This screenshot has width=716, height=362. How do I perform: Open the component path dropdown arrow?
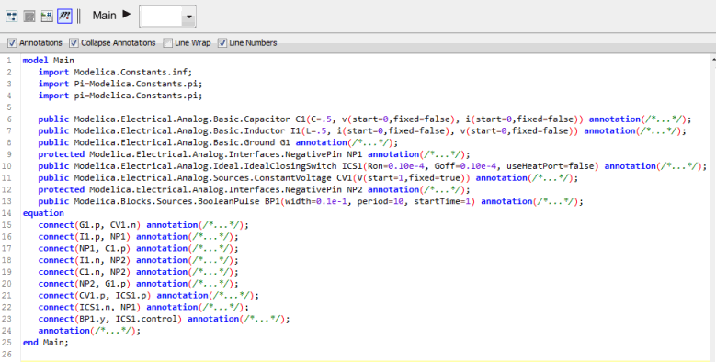point(189,17)
